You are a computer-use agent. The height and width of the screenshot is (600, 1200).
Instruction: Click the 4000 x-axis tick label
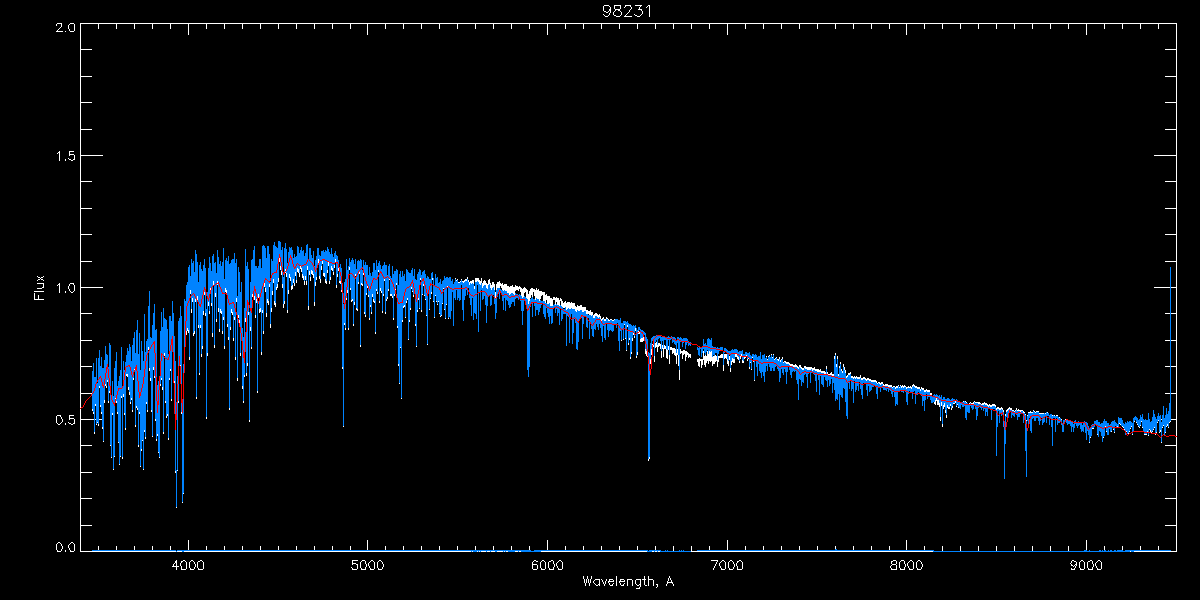tap(188, 565)
